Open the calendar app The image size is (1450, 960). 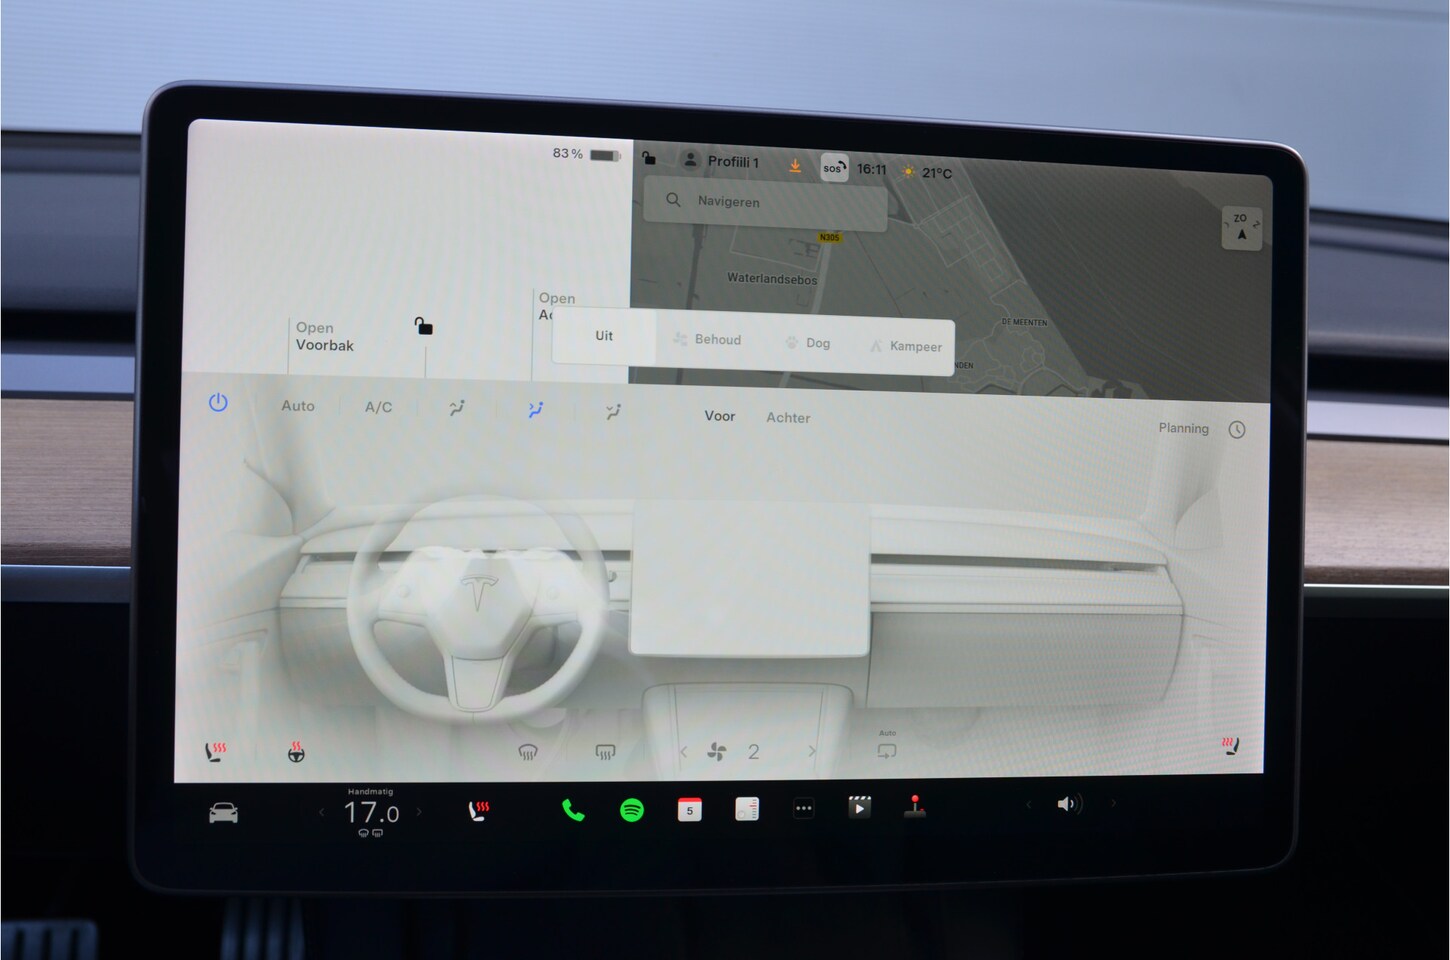coord(689,810)
